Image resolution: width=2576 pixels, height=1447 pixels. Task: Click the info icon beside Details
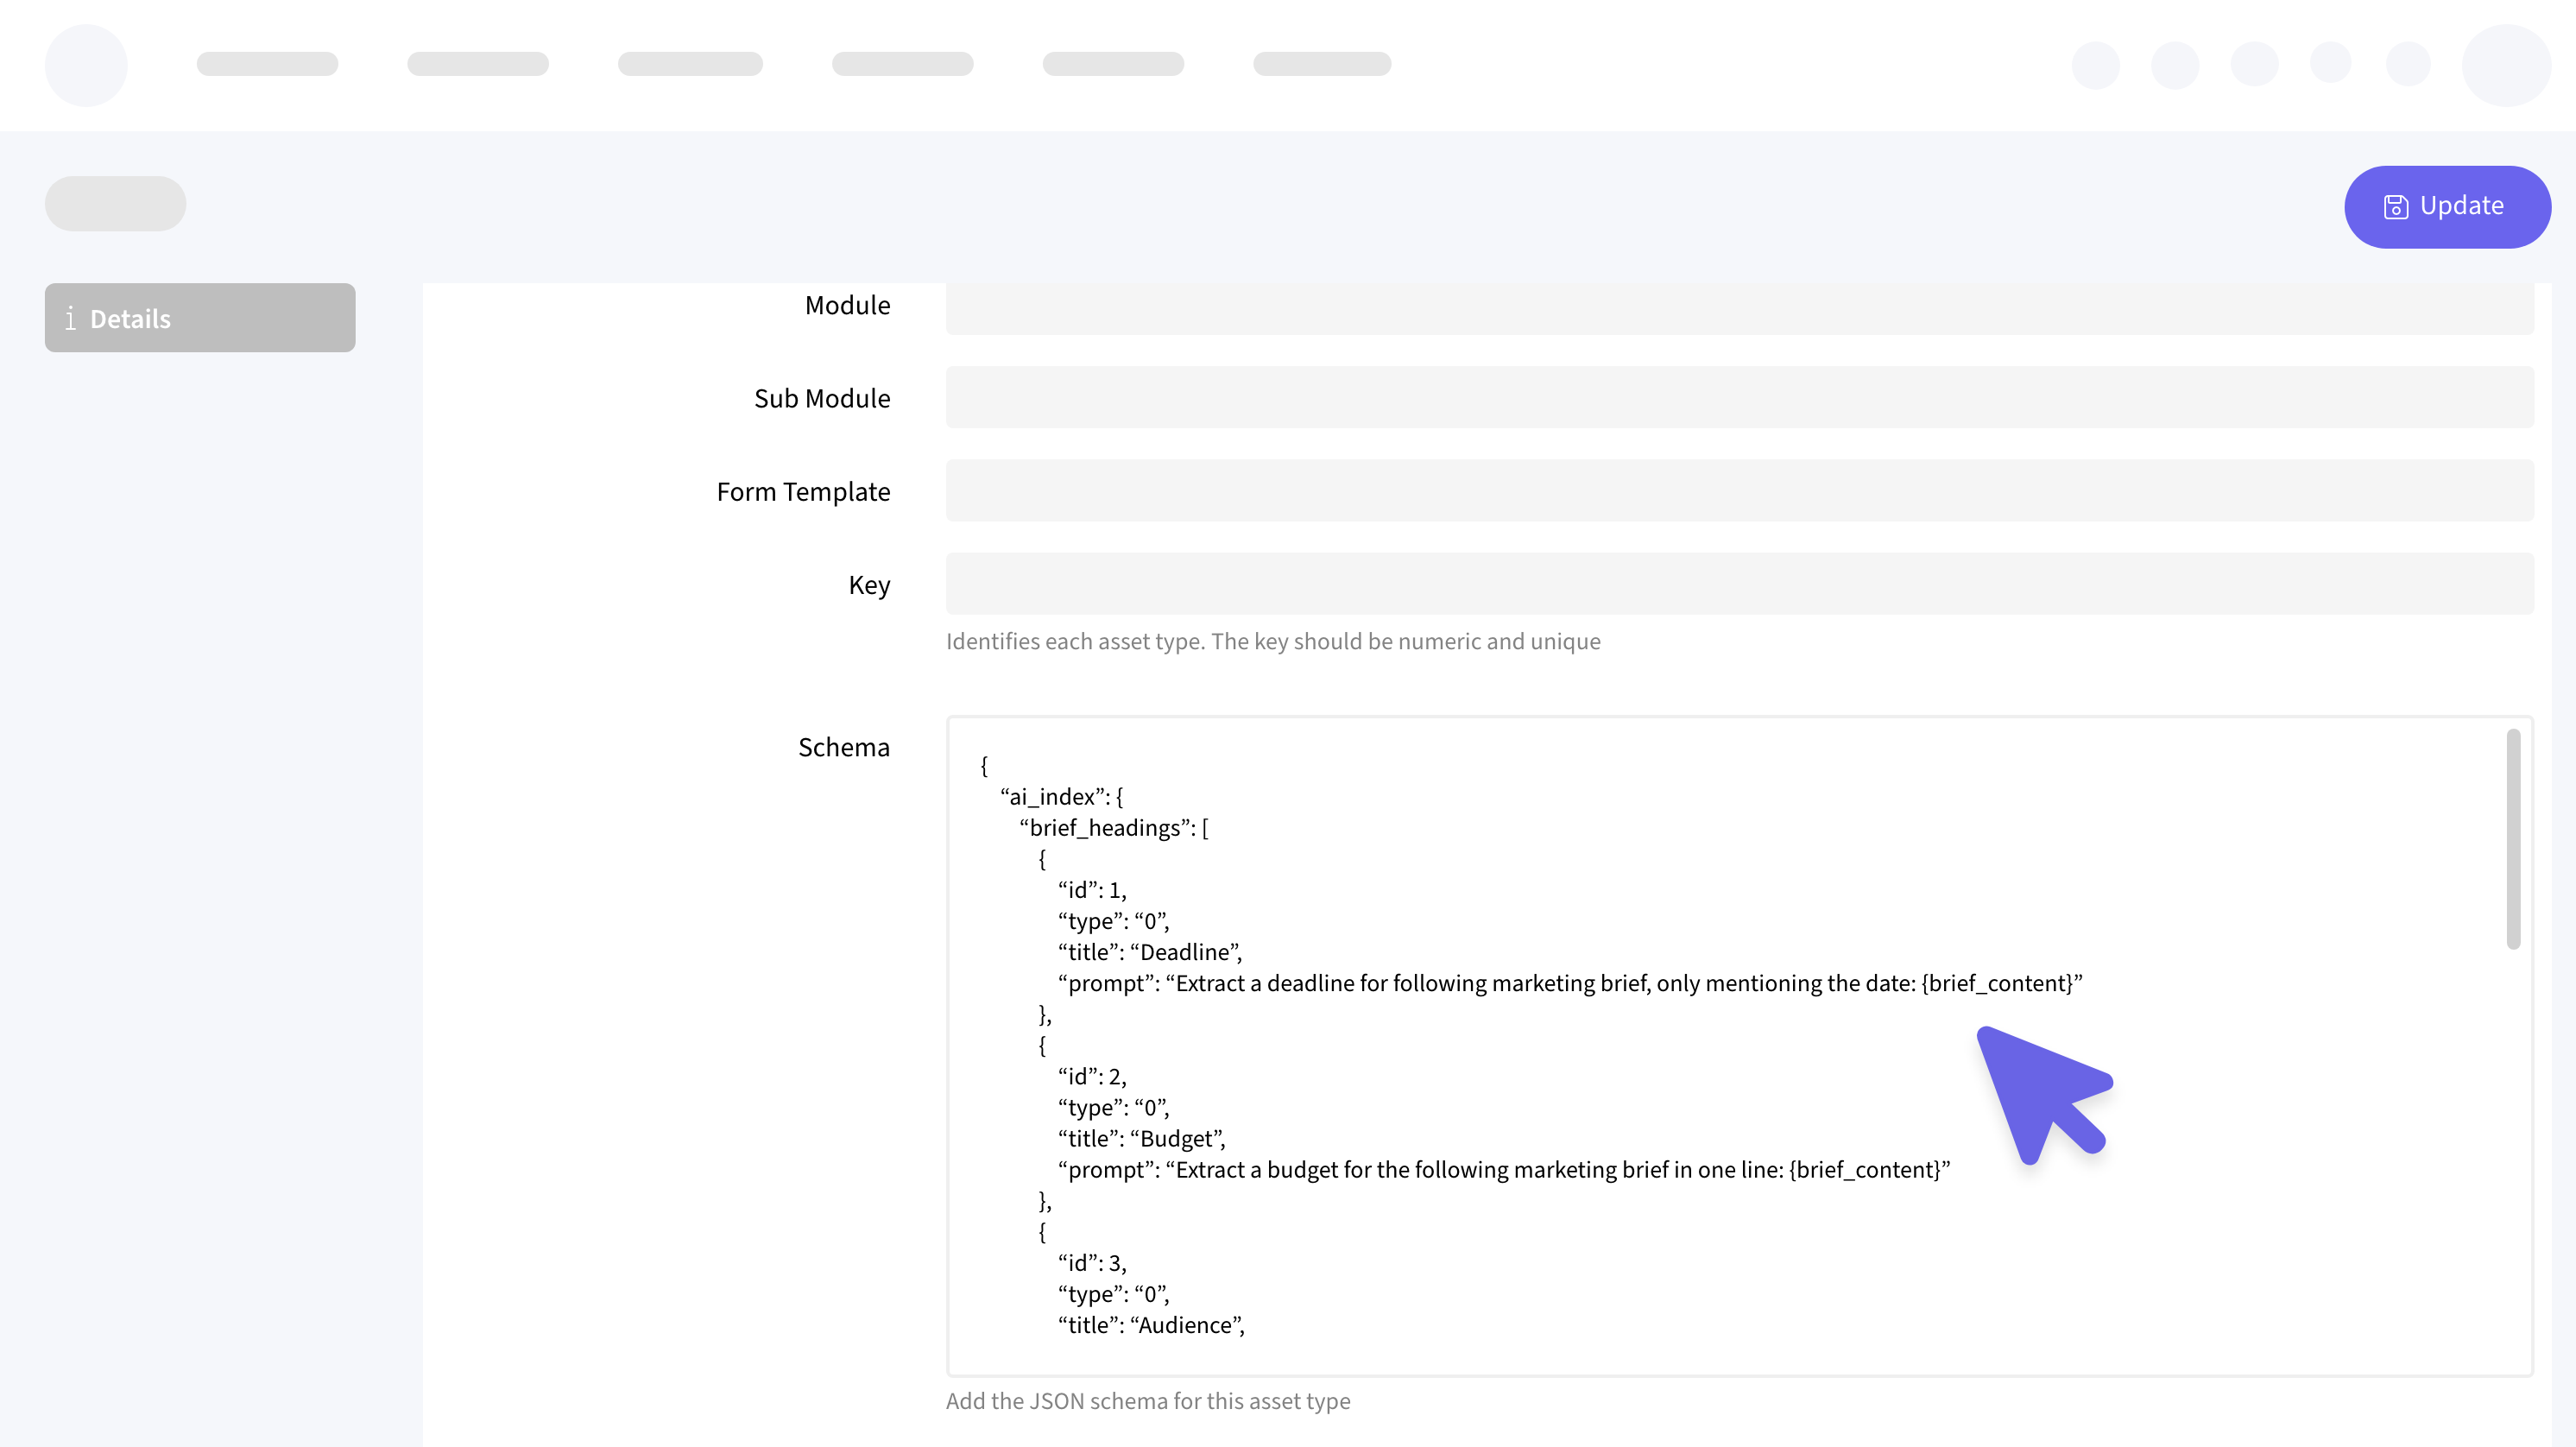click(70, 319)
